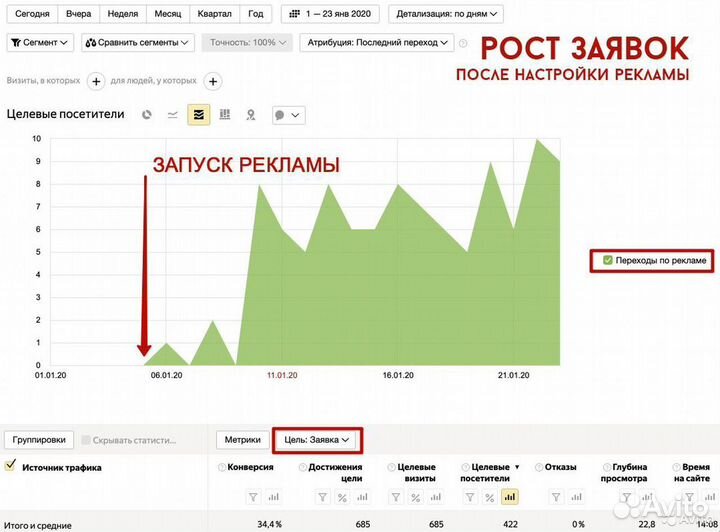This screenshot has width=720, height=532.
Task: Toggle Скрывать статисти... checkbox
Action: pyautogui.click(x=86, y=440)
